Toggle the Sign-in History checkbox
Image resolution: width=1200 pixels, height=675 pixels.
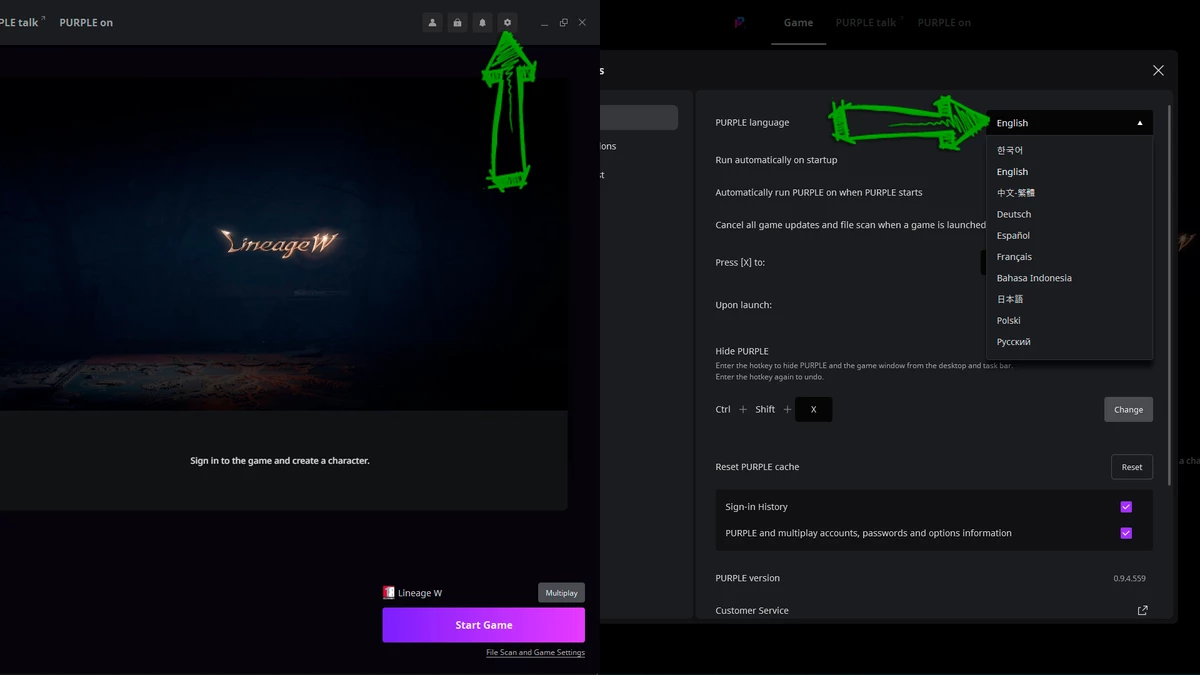coord(1126,507)
